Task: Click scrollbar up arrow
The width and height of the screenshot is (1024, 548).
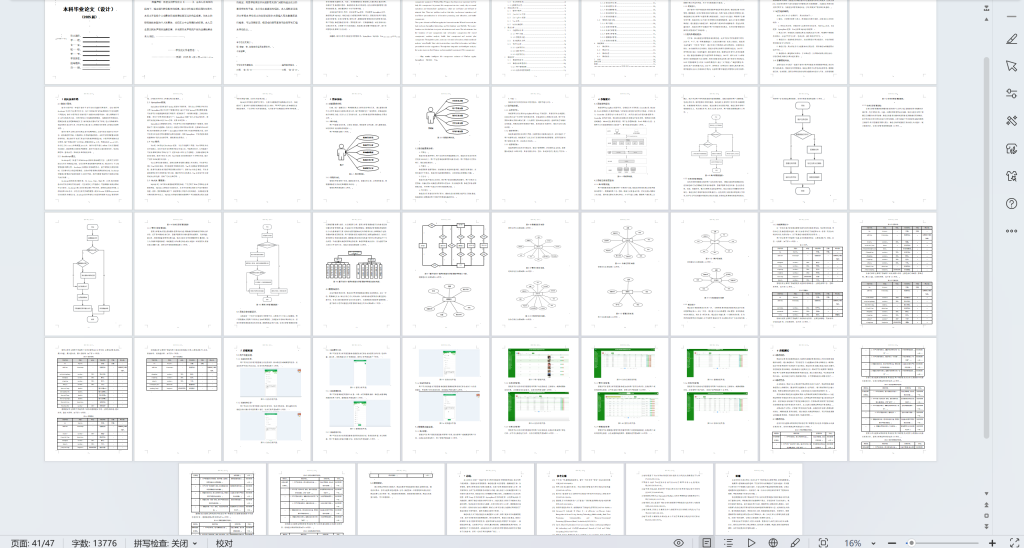Action: click(x=987, y=19)
